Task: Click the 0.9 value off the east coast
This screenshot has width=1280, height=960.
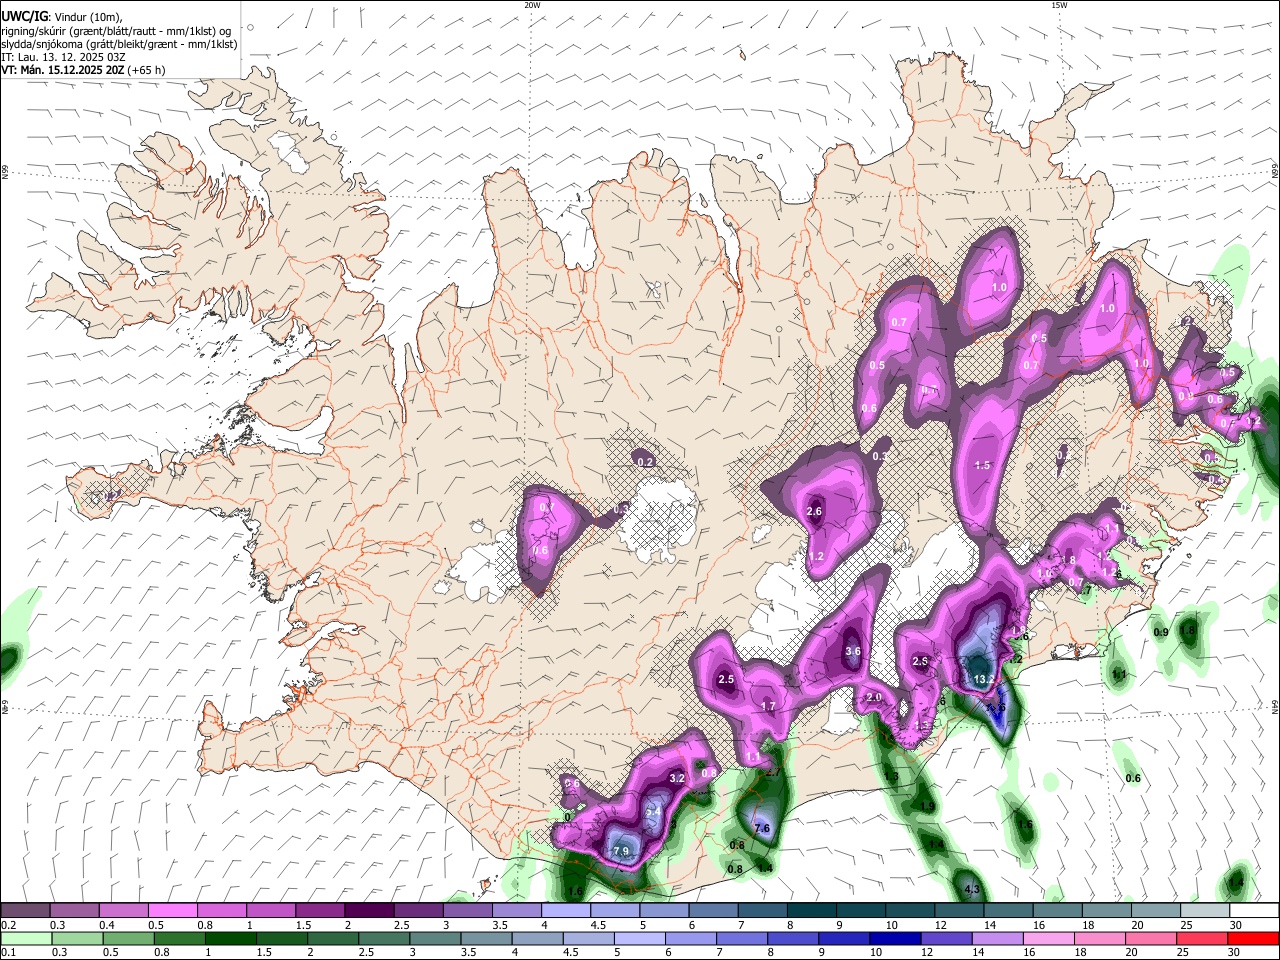Action: tap(1161, 633)
